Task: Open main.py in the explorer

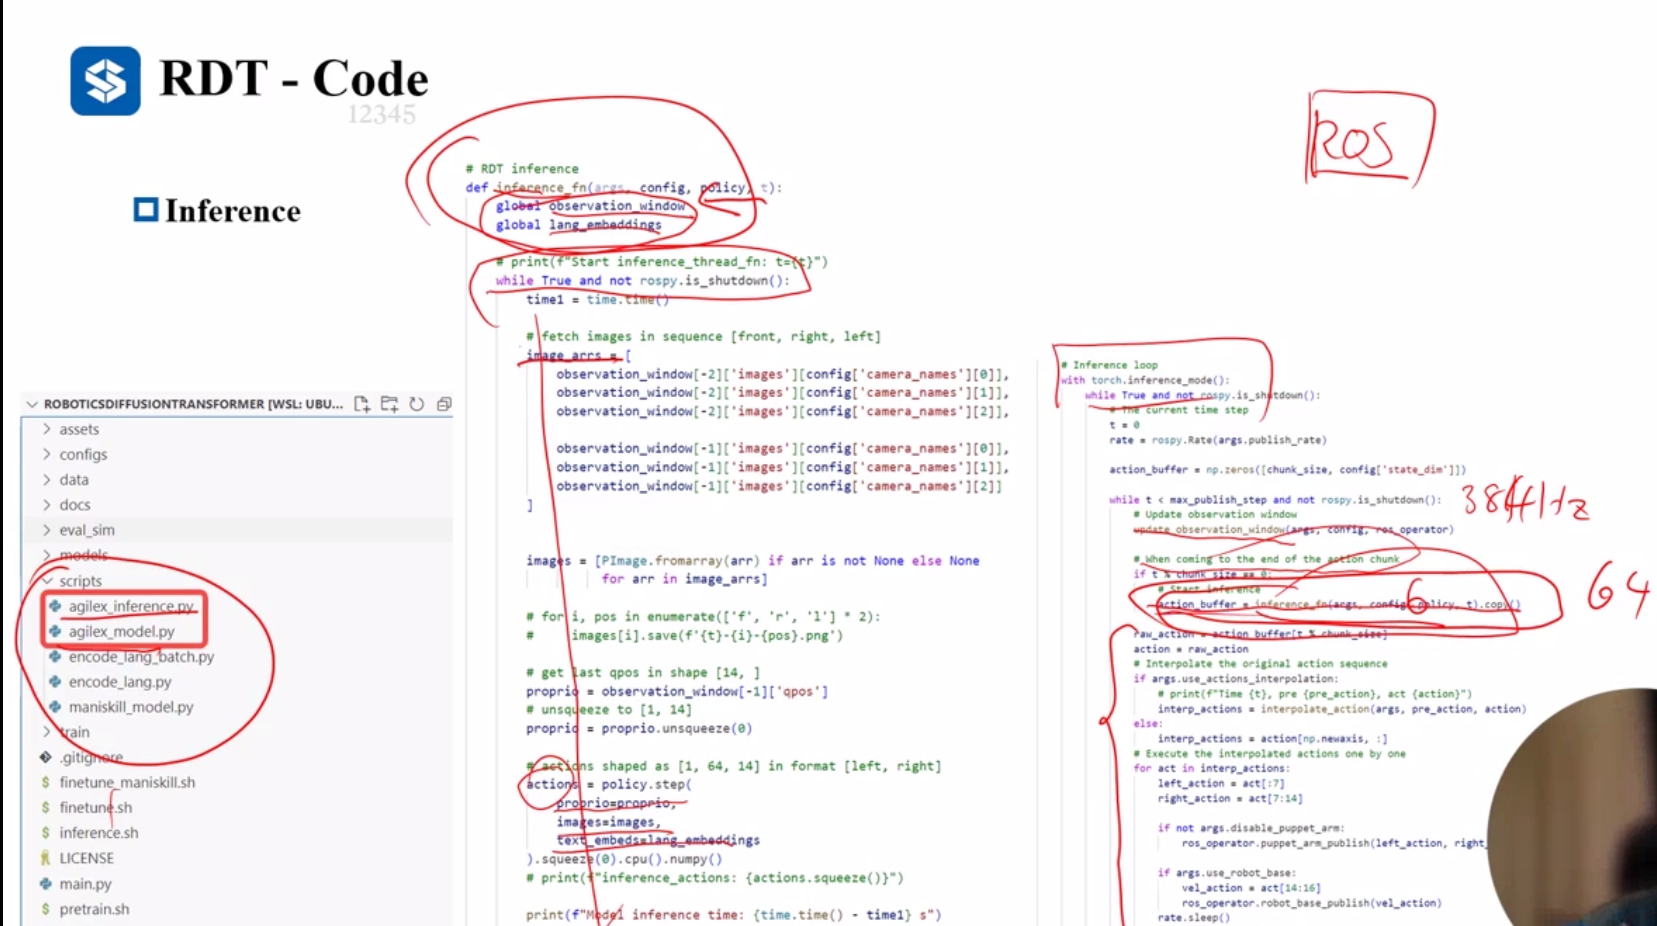Action: click(x=85, y=883)
